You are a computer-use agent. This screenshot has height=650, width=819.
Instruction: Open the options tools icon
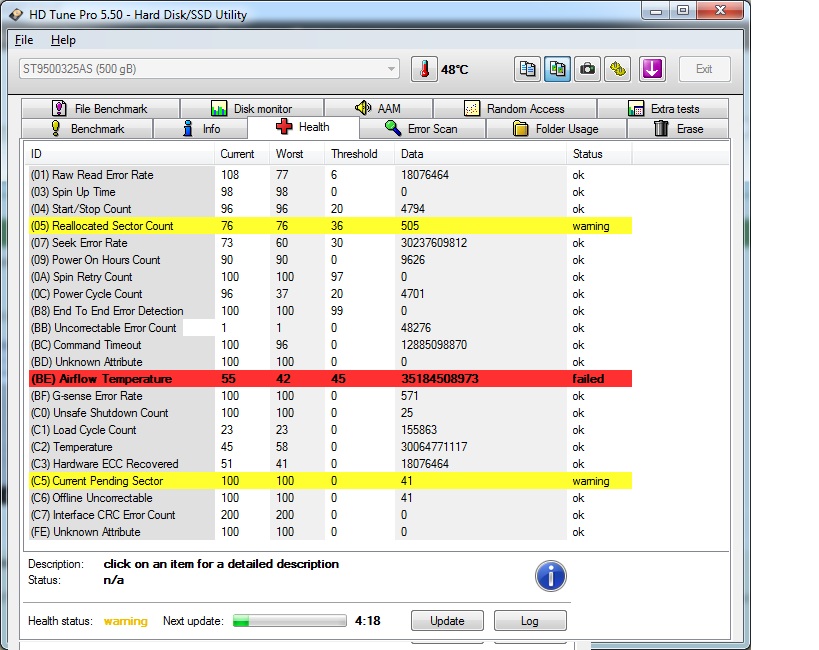[x=617, y=69]
